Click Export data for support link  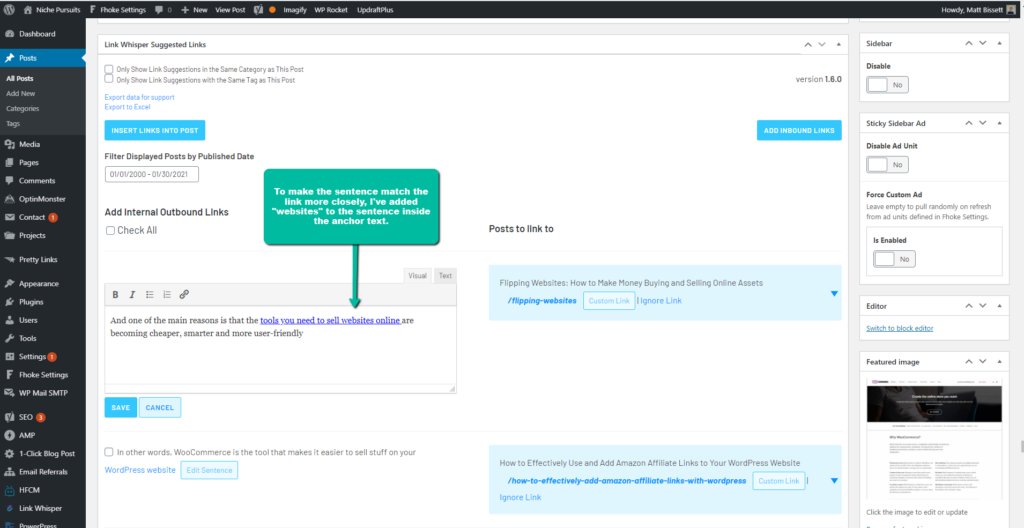140,97
